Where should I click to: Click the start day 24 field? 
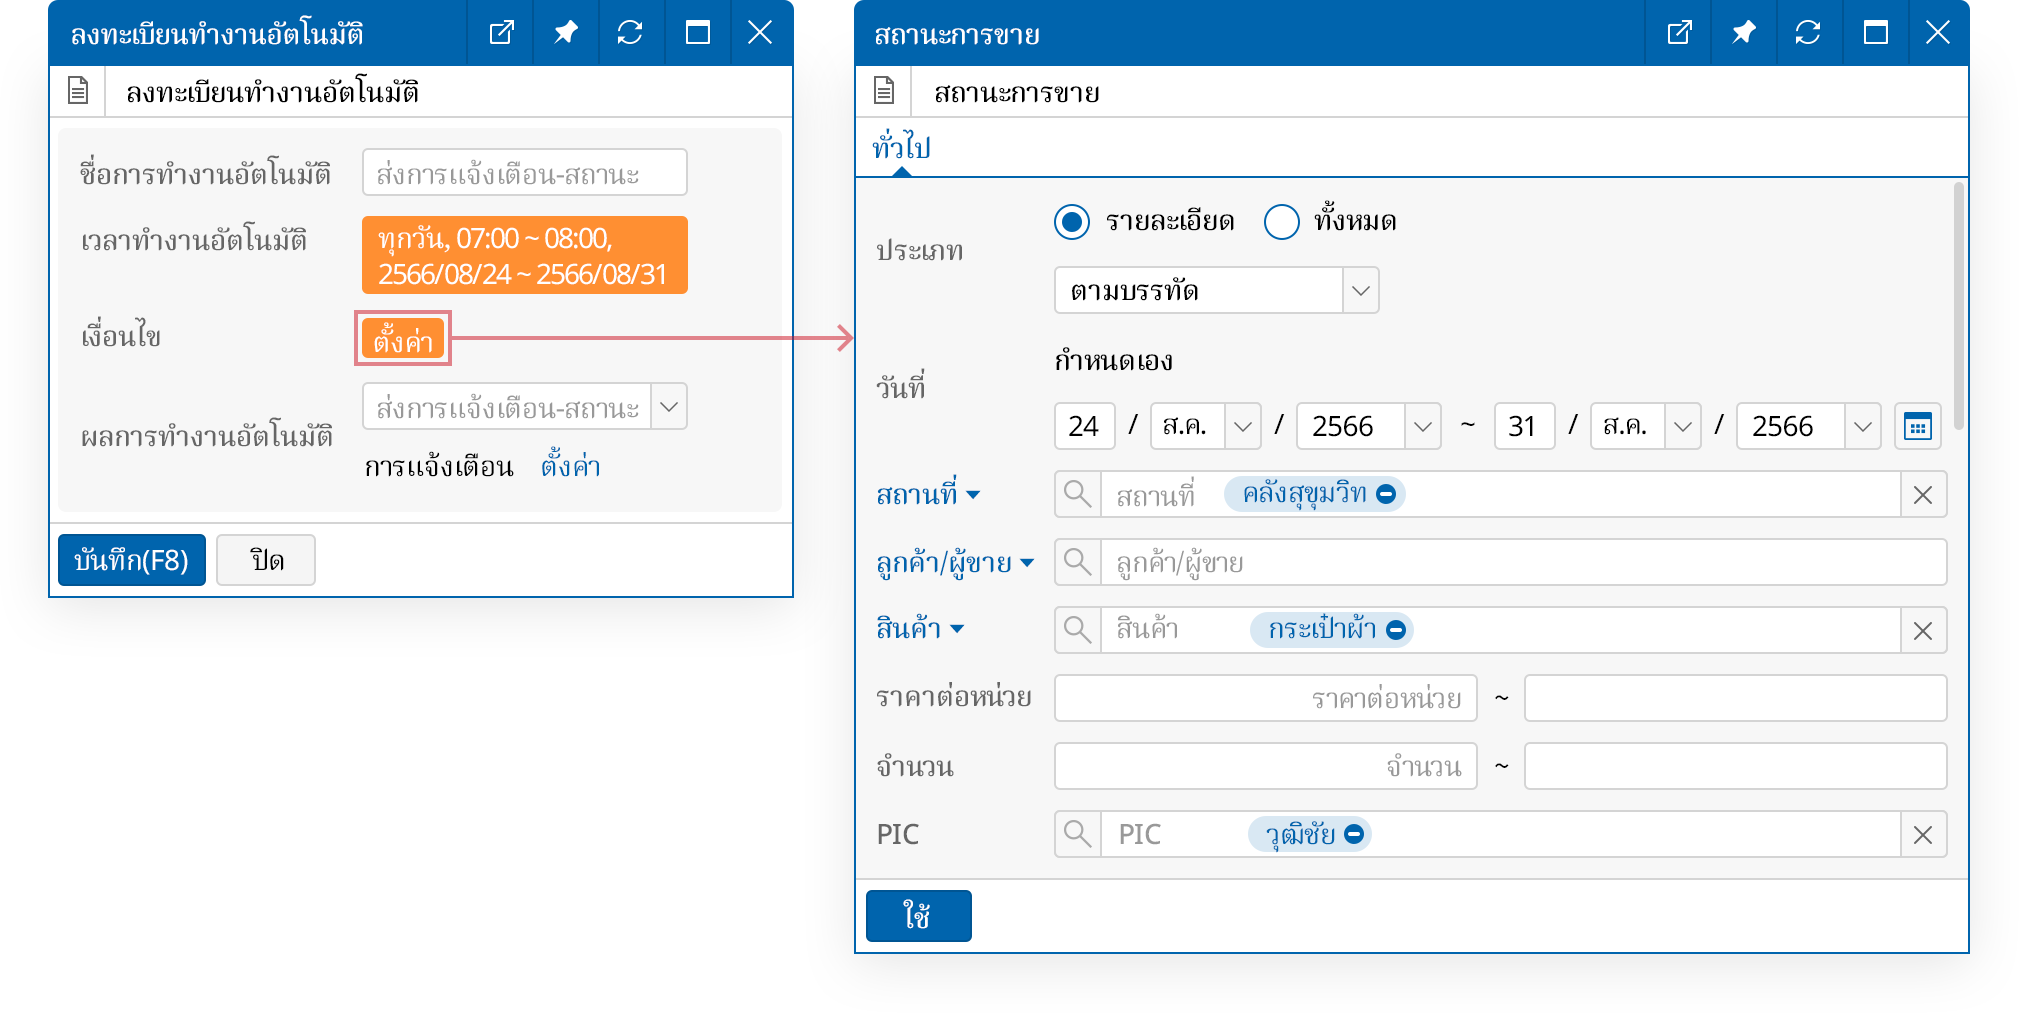click(1085, 426)
